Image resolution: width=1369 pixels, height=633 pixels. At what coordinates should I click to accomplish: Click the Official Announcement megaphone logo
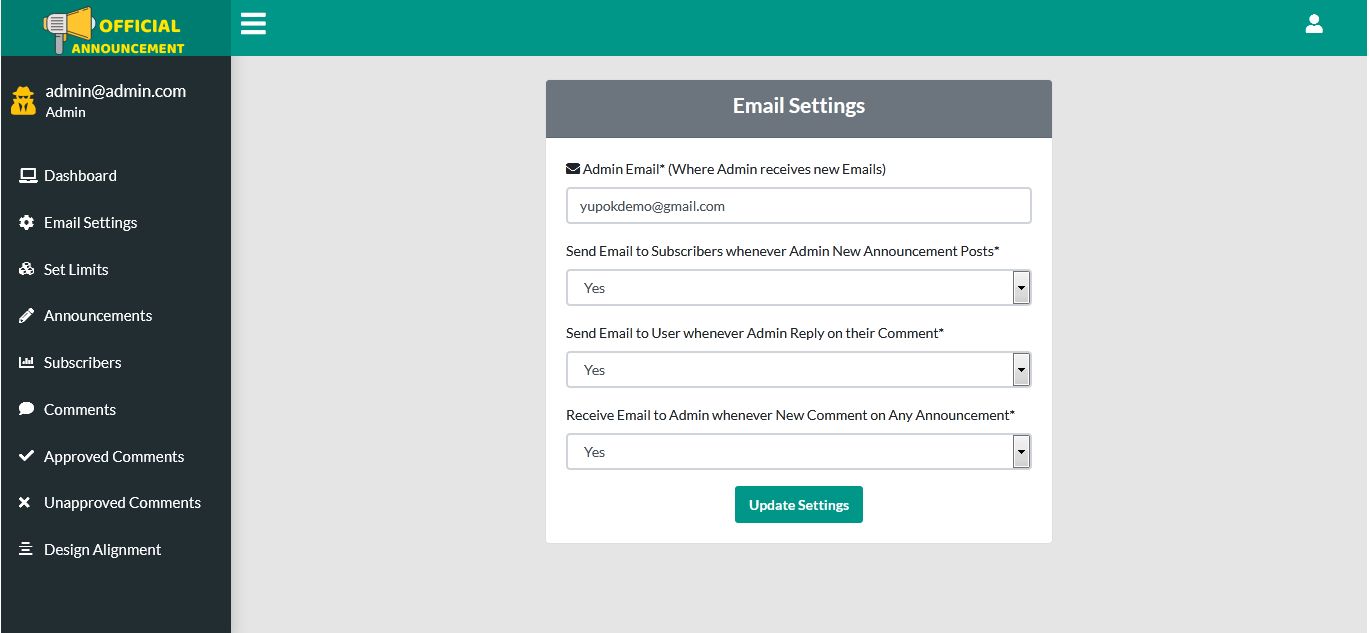click(x=68, y=30)
